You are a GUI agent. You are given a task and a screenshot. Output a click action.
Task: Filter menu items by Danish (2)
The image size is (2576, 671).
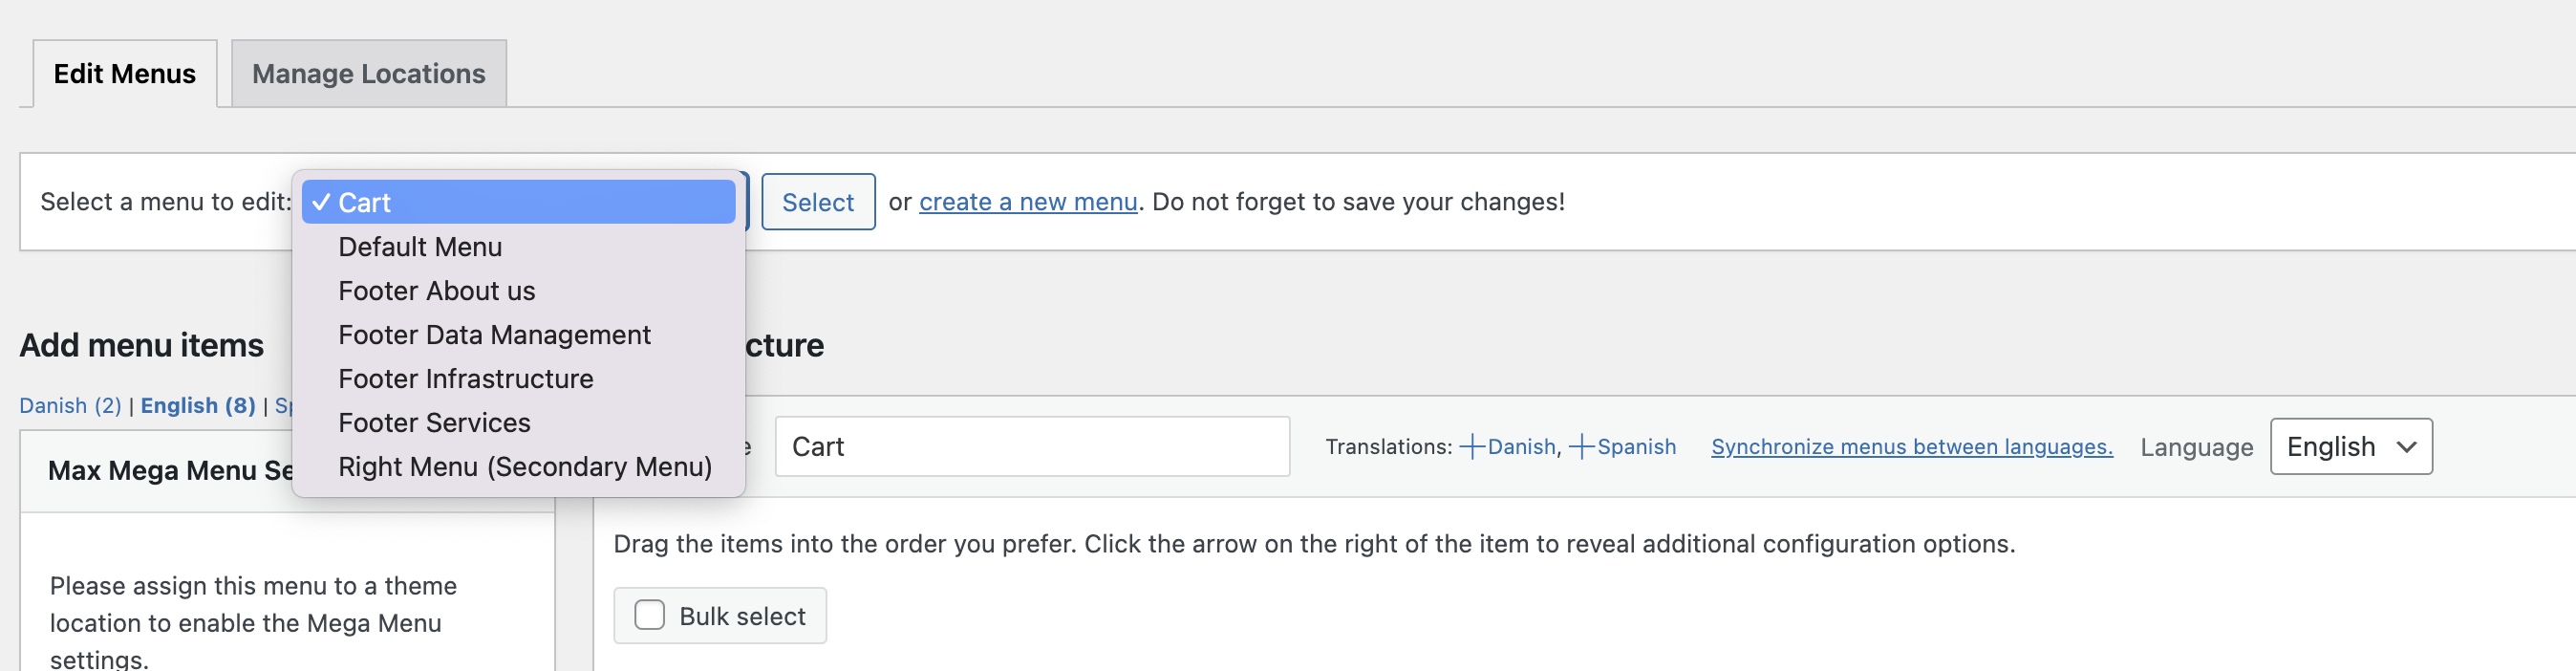point(70,406)
